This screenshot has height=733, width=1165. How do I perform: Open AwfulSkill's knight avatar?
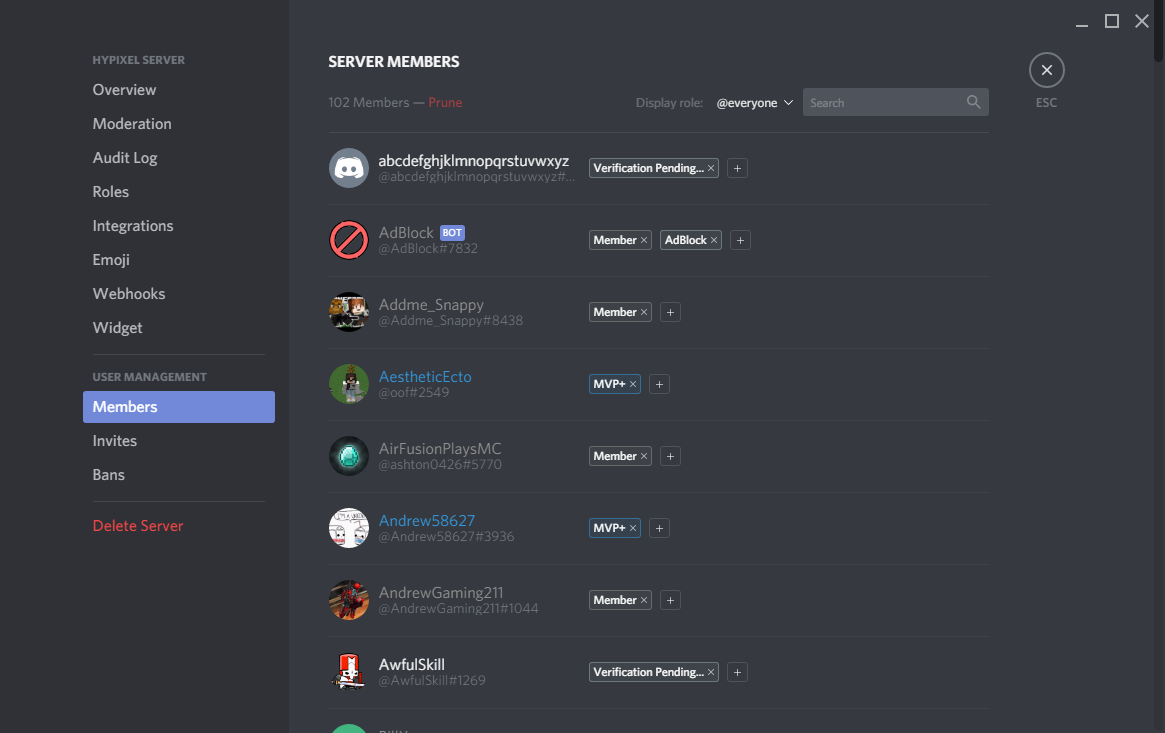[348, 672]
